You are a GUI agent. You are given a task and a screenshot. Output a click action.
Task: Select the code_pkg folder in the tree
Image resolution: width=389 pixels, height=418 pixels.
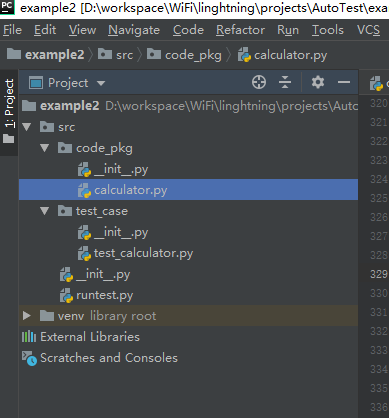pyautogui.click(x=188, y=148)
